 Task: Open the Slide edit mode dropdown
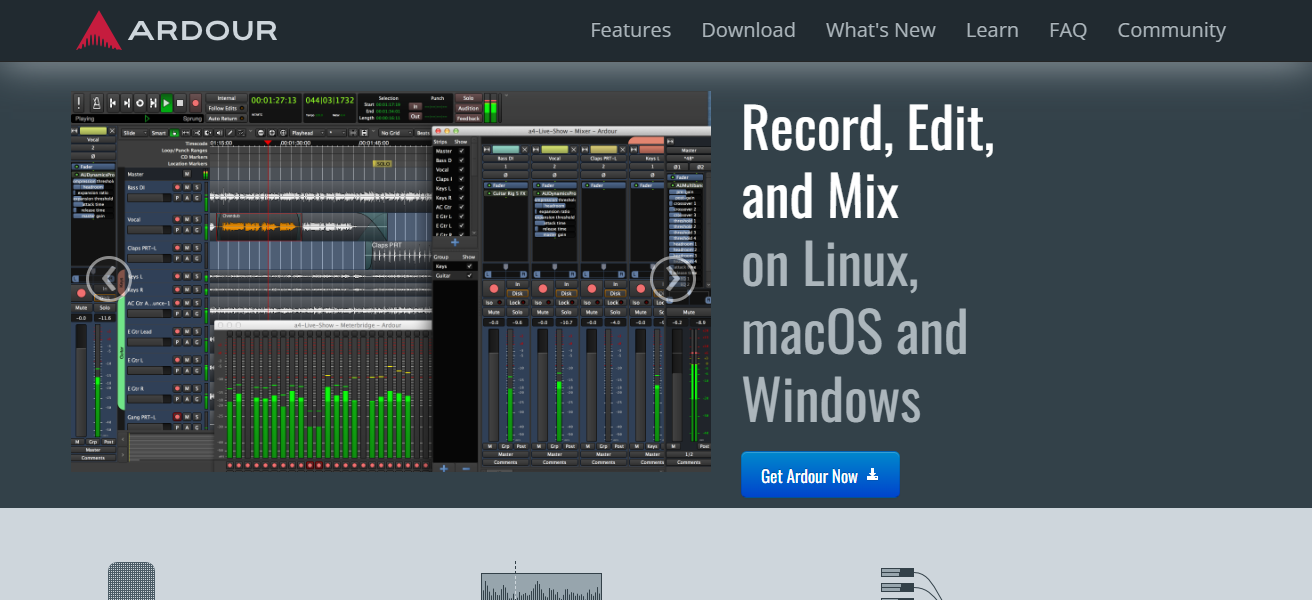[133, 132]
